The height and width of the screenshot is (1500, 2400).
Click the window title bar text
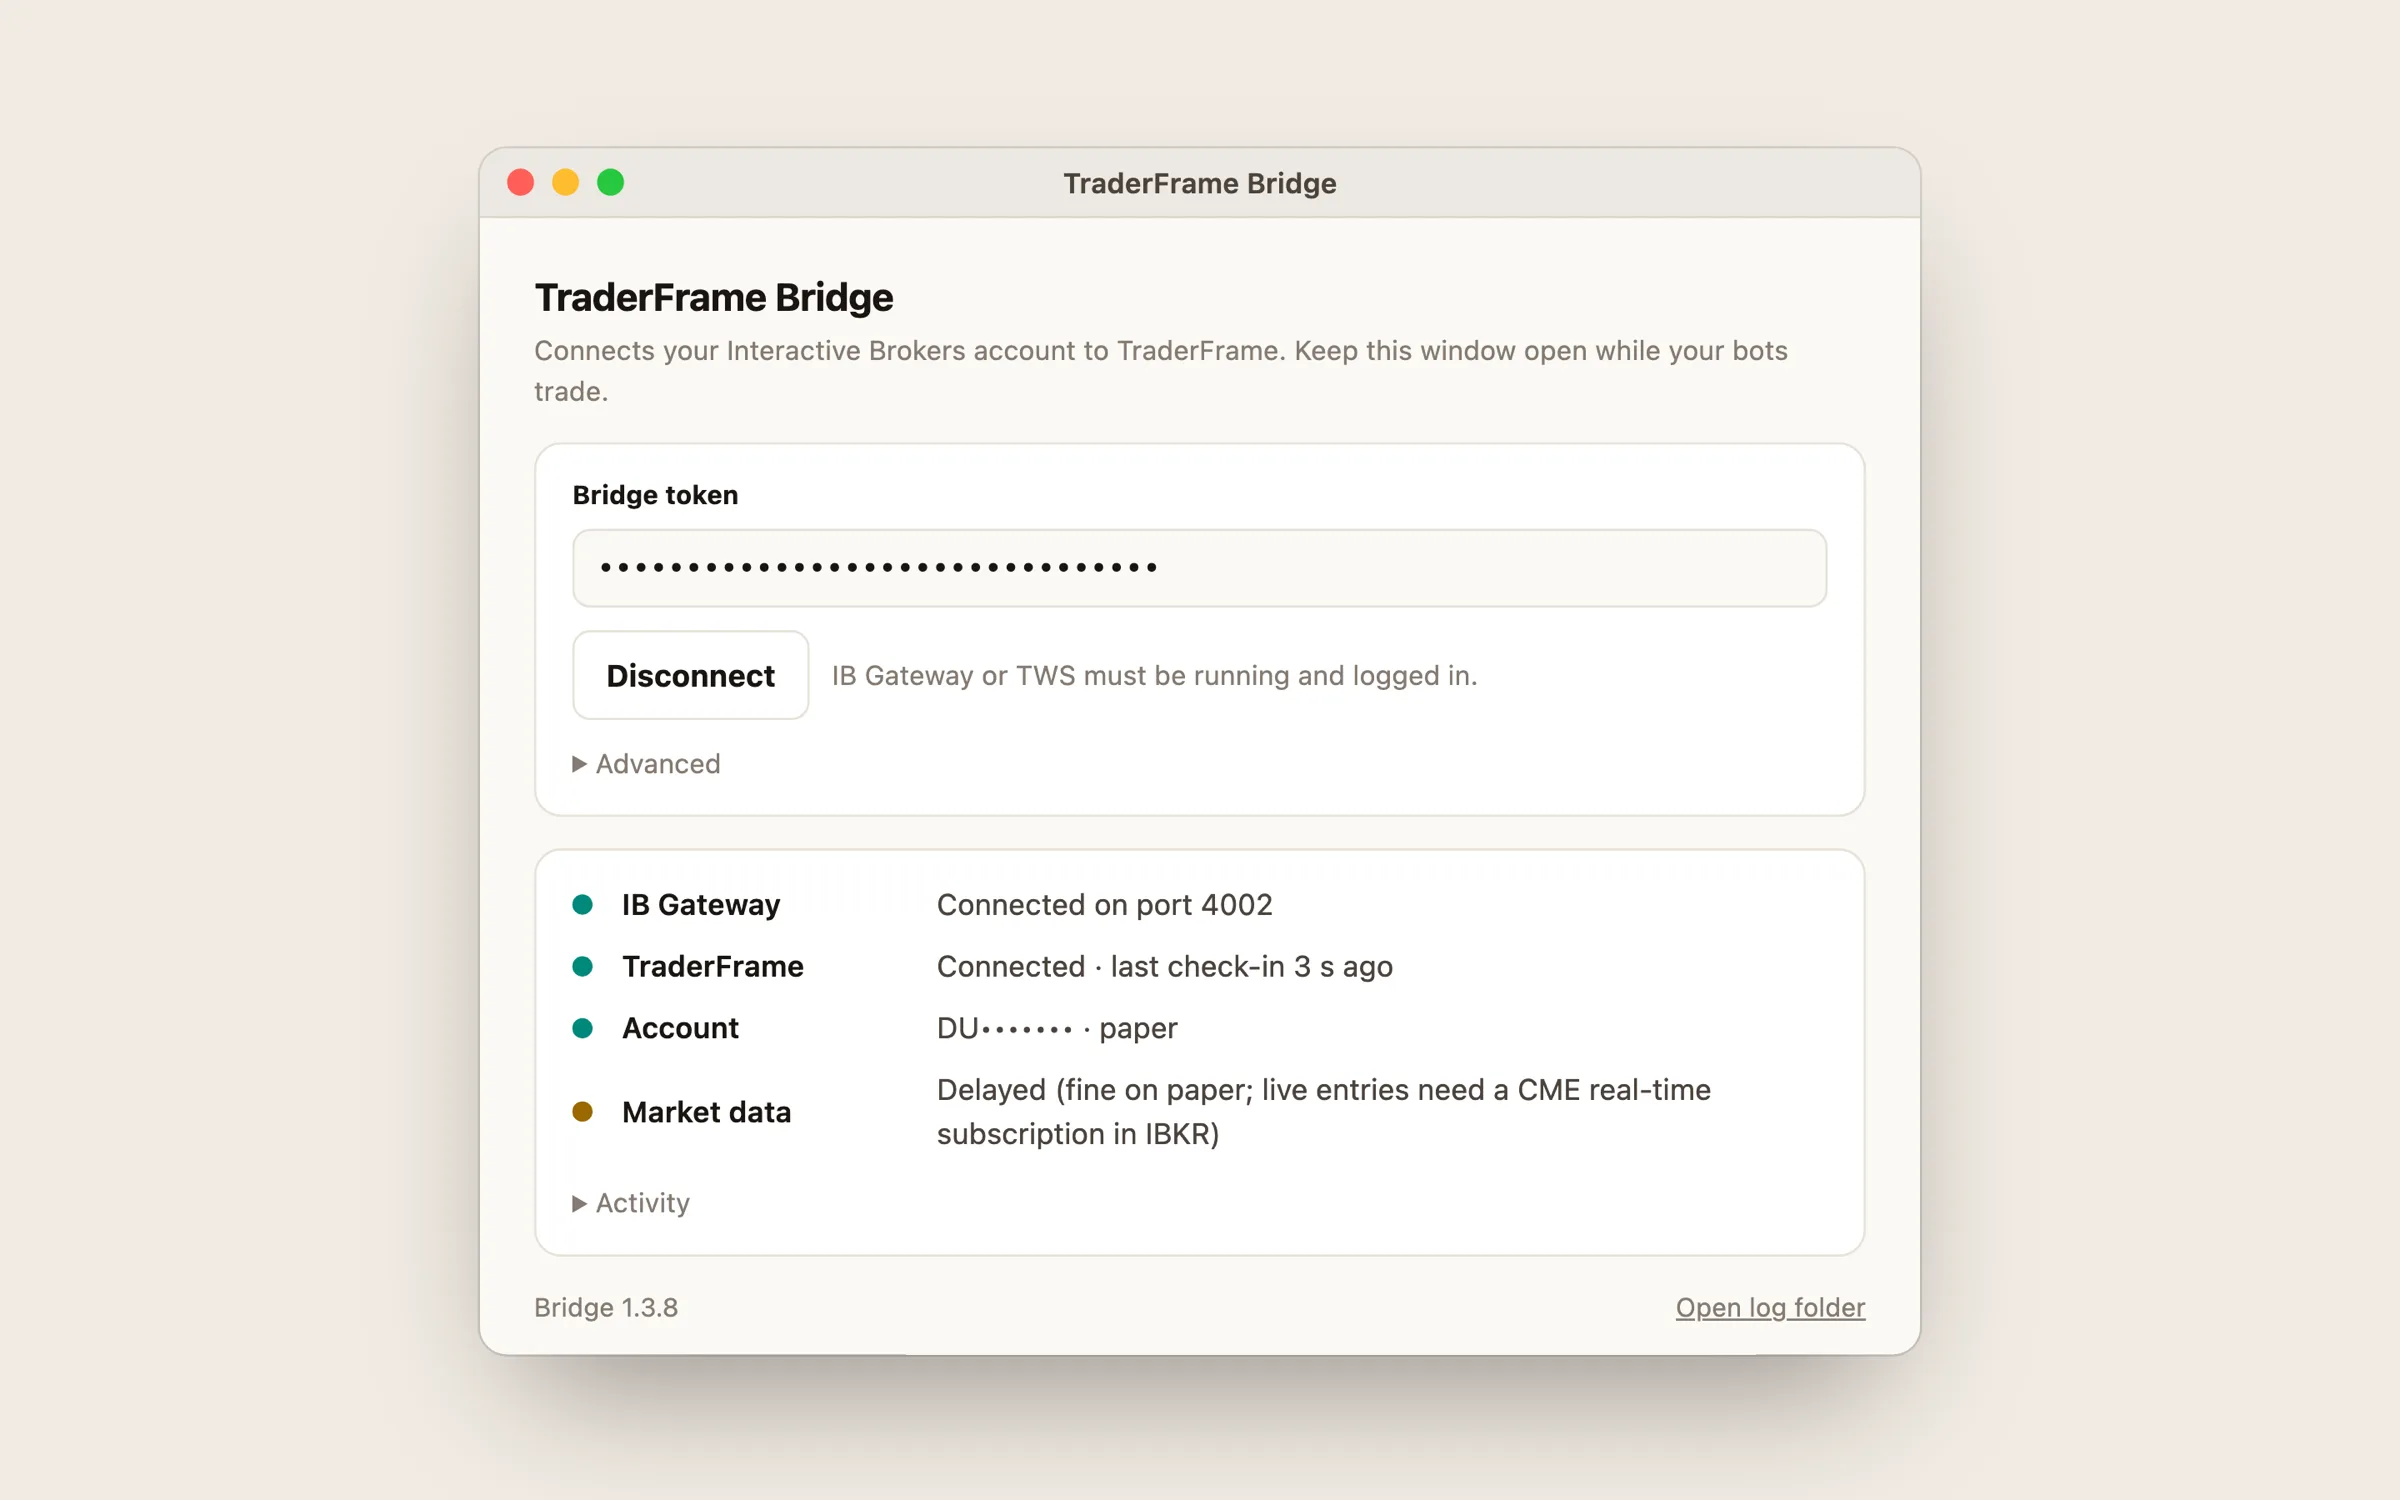[1199, 184]
